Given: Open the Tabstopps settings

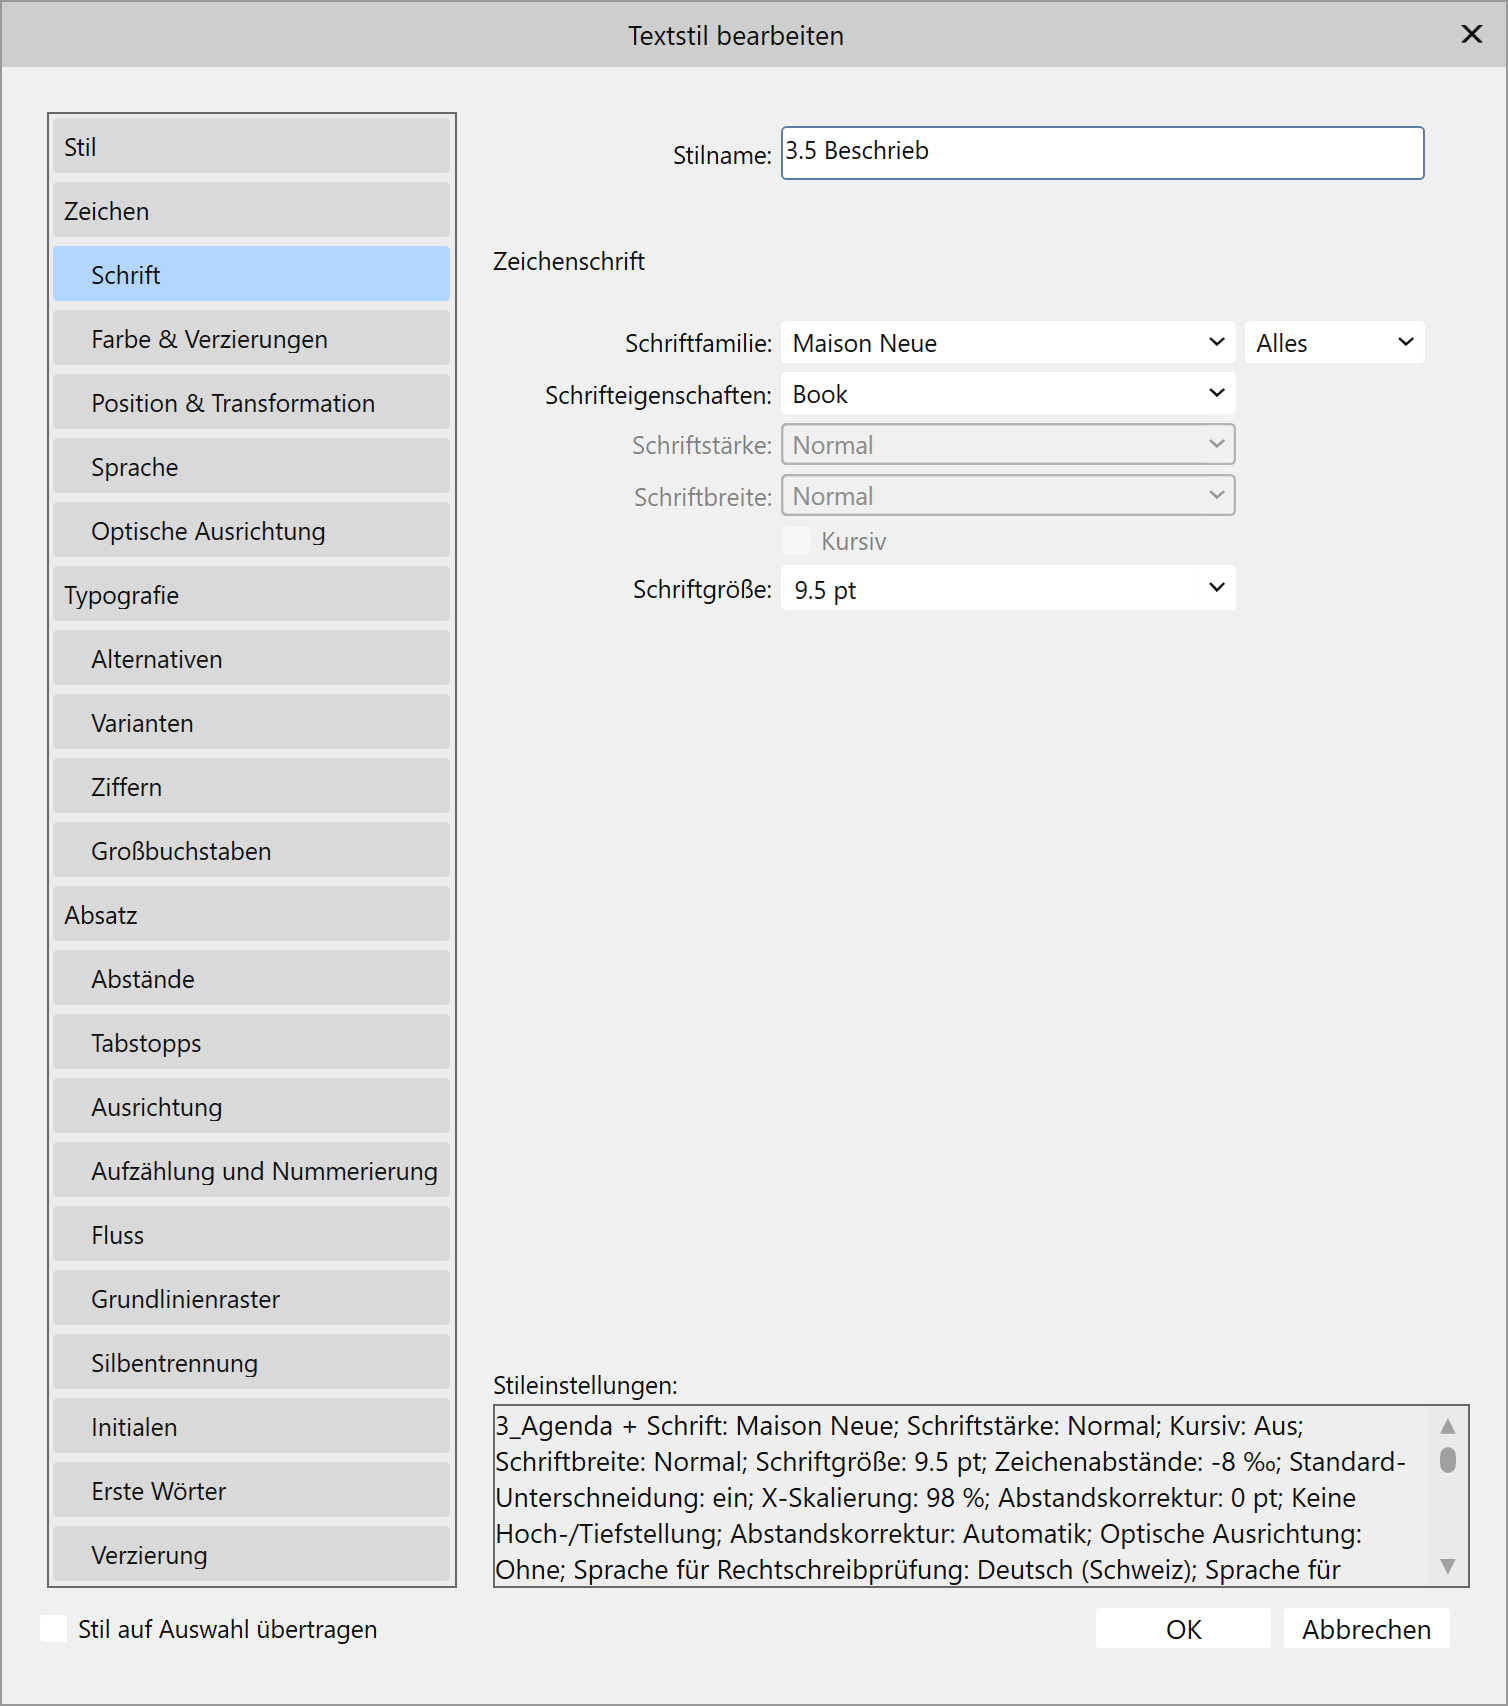Looking at the screenshot, I should (x=251, y=1042).
